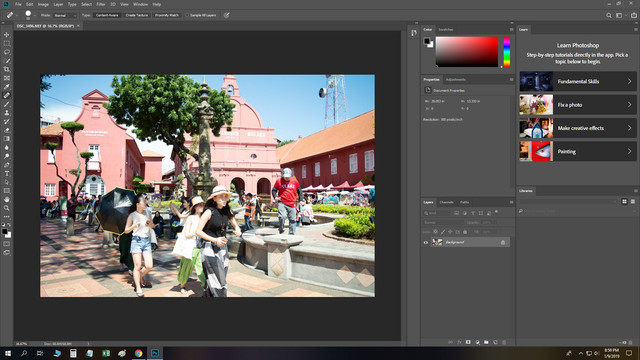
Task: Open the Fix a photo tutorial
Action: tap(578, 105)
